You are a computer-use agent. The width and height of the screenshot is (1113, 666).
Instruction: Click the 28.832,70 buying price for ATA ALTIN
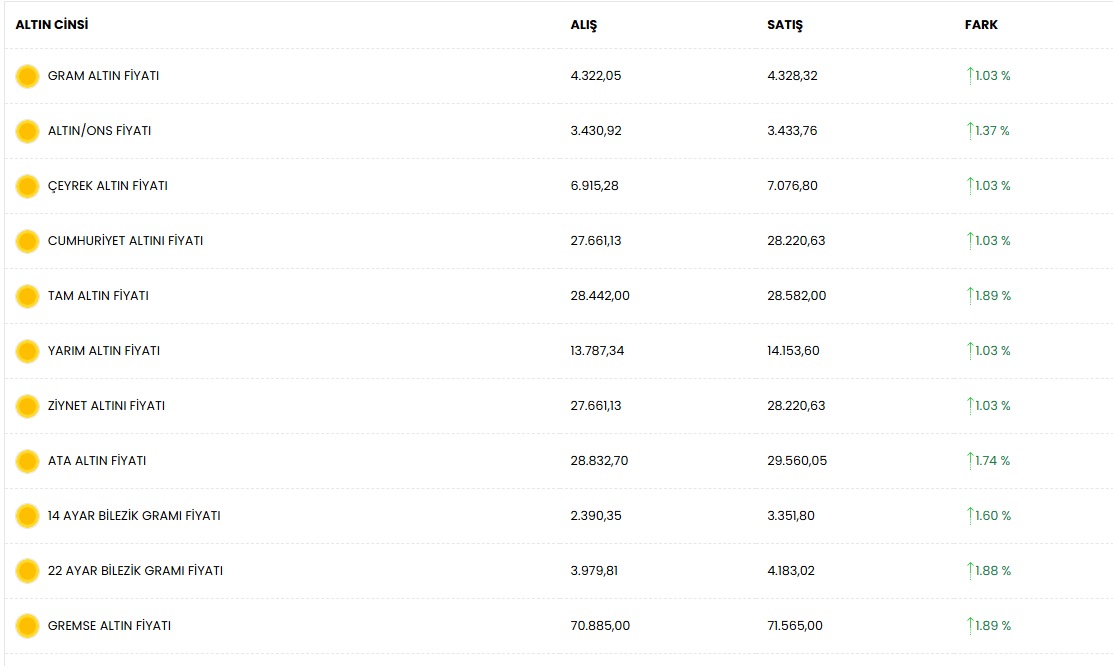(x=599, y=461)
